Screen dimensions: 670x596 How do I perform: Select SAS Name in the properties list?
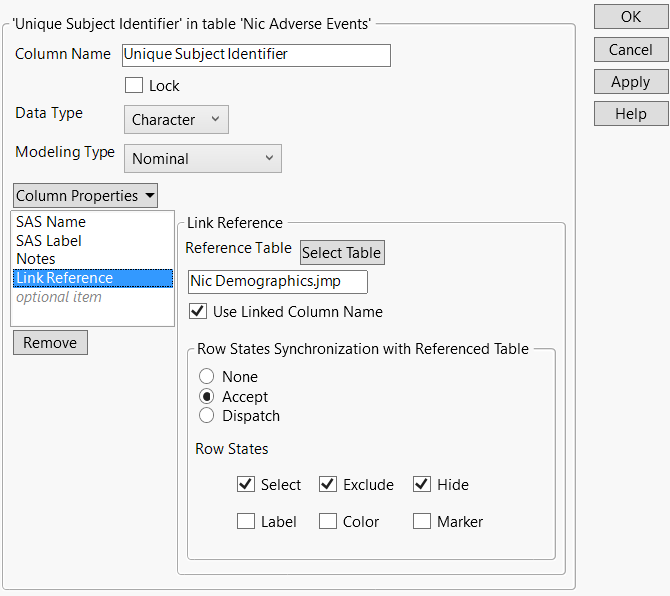pyautogui.click(x=51, y=222)
